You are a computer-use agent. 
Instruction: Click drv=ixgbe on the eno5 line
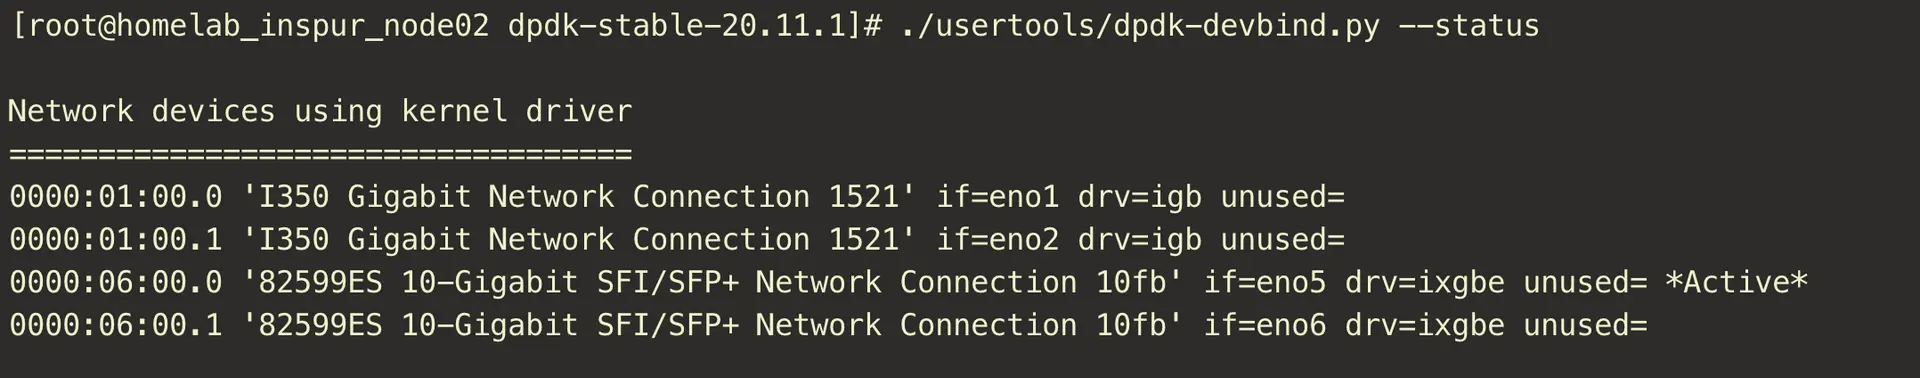[x=1425, y=283]
